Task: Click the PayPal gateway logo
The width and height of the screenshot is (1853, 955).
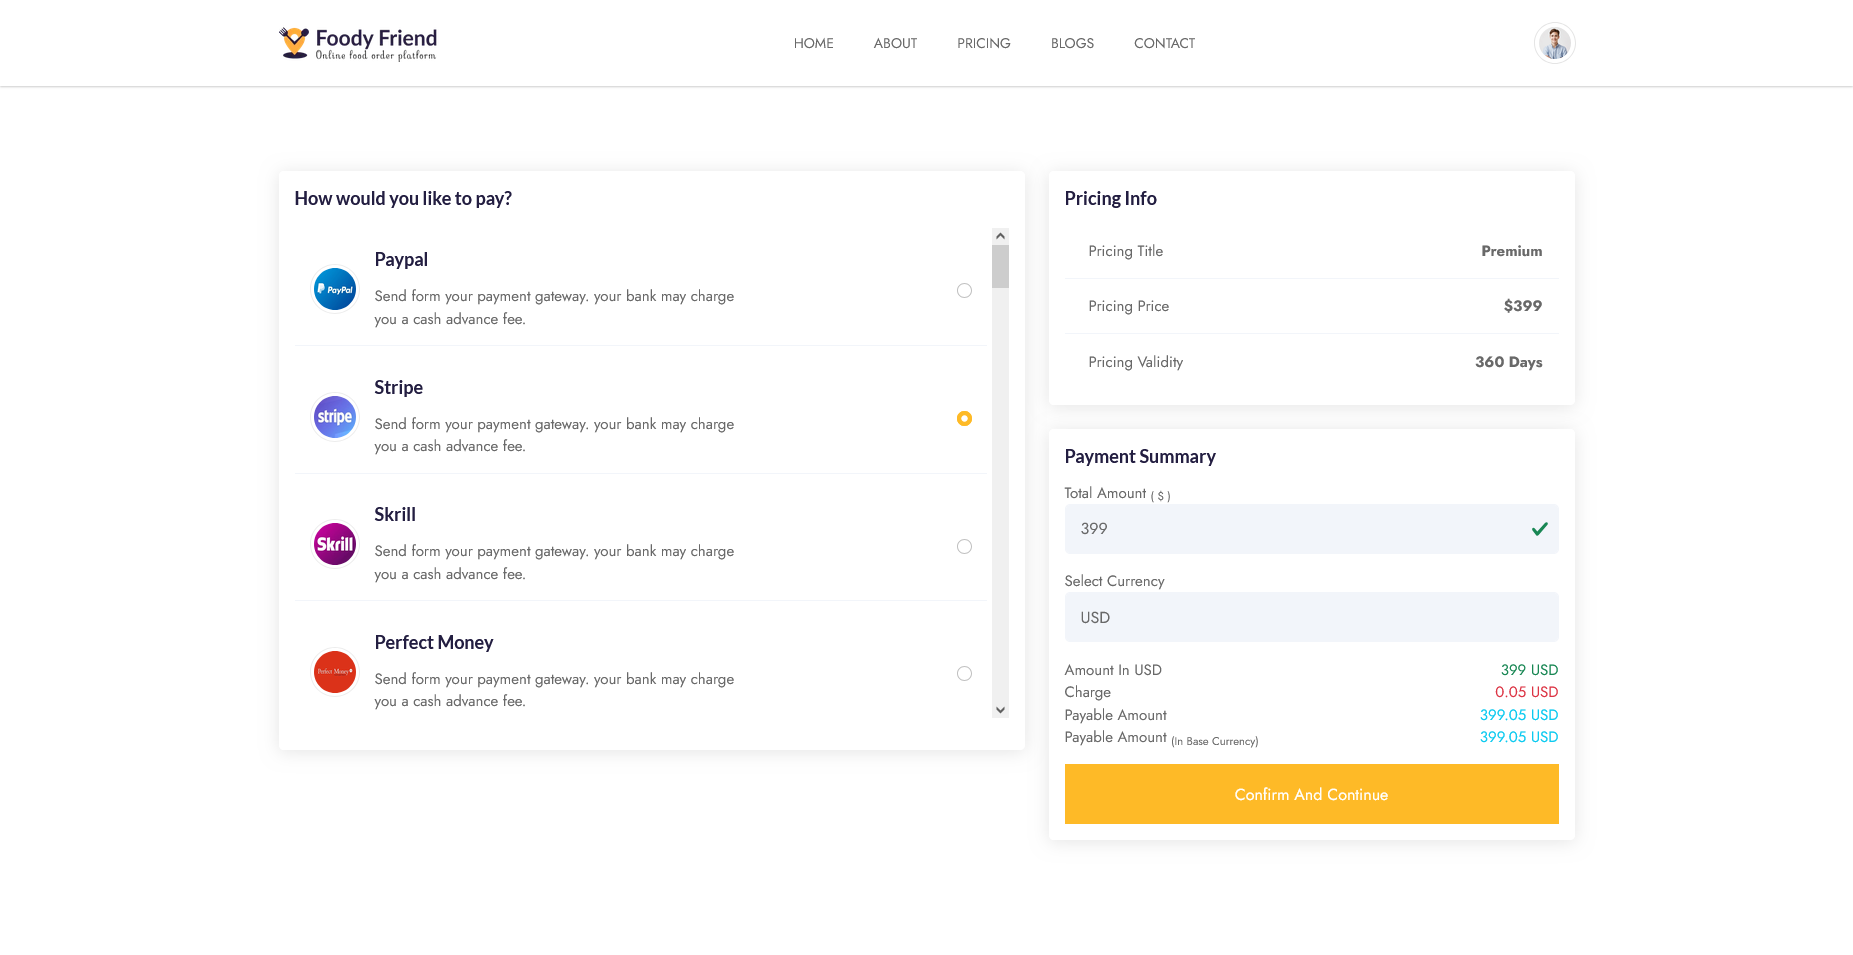Action: pyautogui.click(x=335, y=289)
